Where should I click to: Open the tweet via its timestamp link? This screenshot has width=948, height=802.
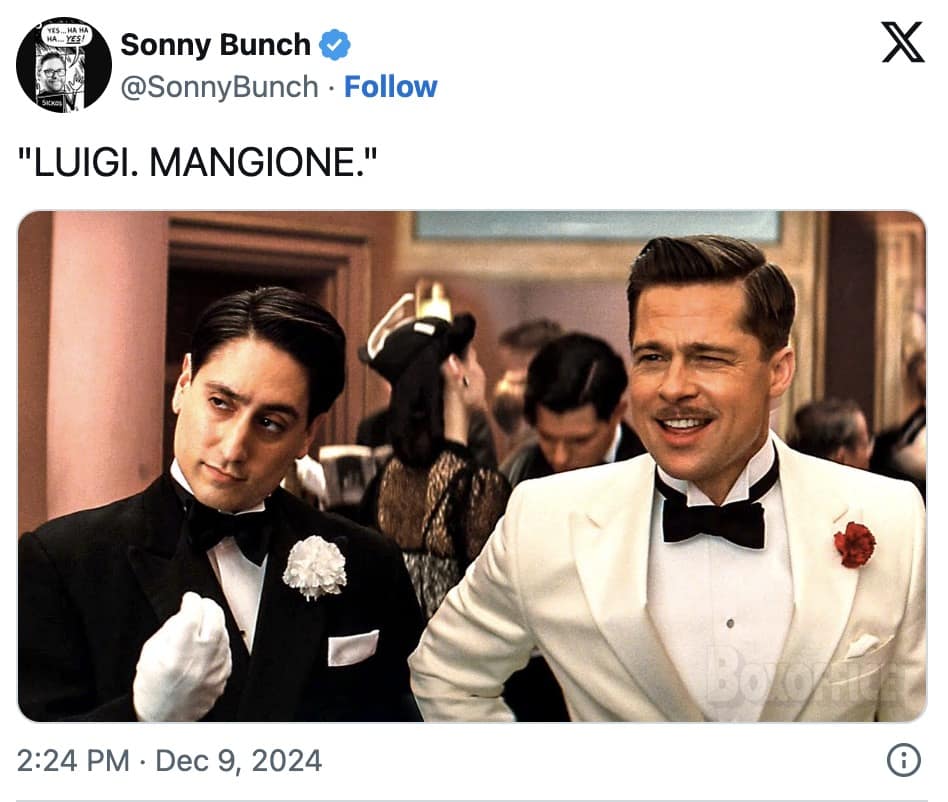[x=150, y=760]
